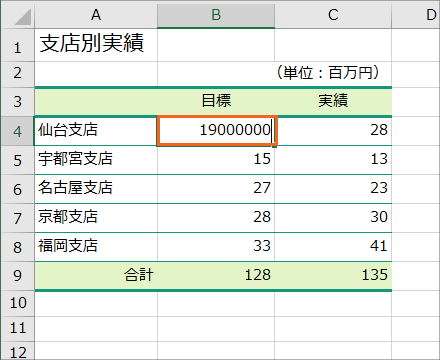Select row 2 header
Viewport: 440px width, 360px height.
tap(18, 74)
